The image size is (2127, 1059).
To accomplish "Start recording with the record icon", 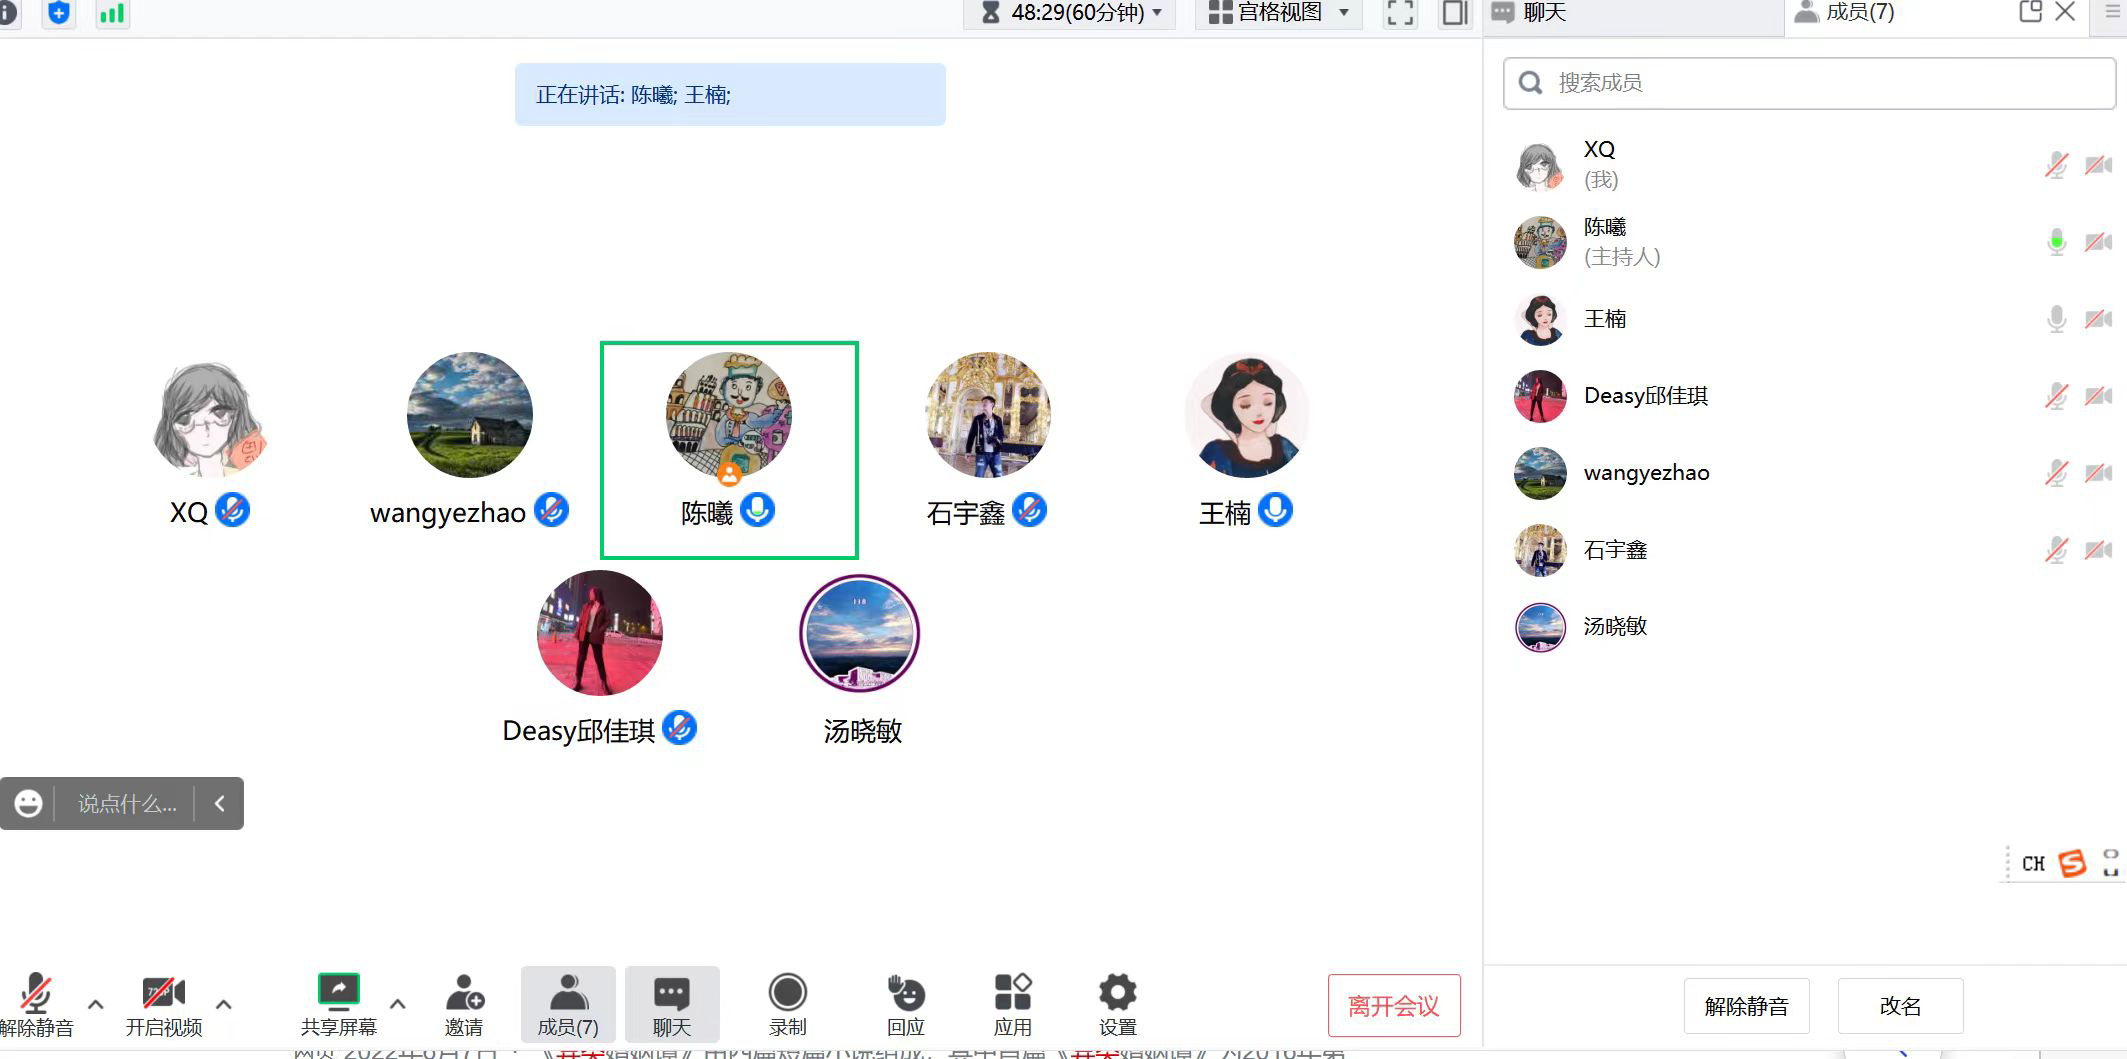I will [787, 992].
